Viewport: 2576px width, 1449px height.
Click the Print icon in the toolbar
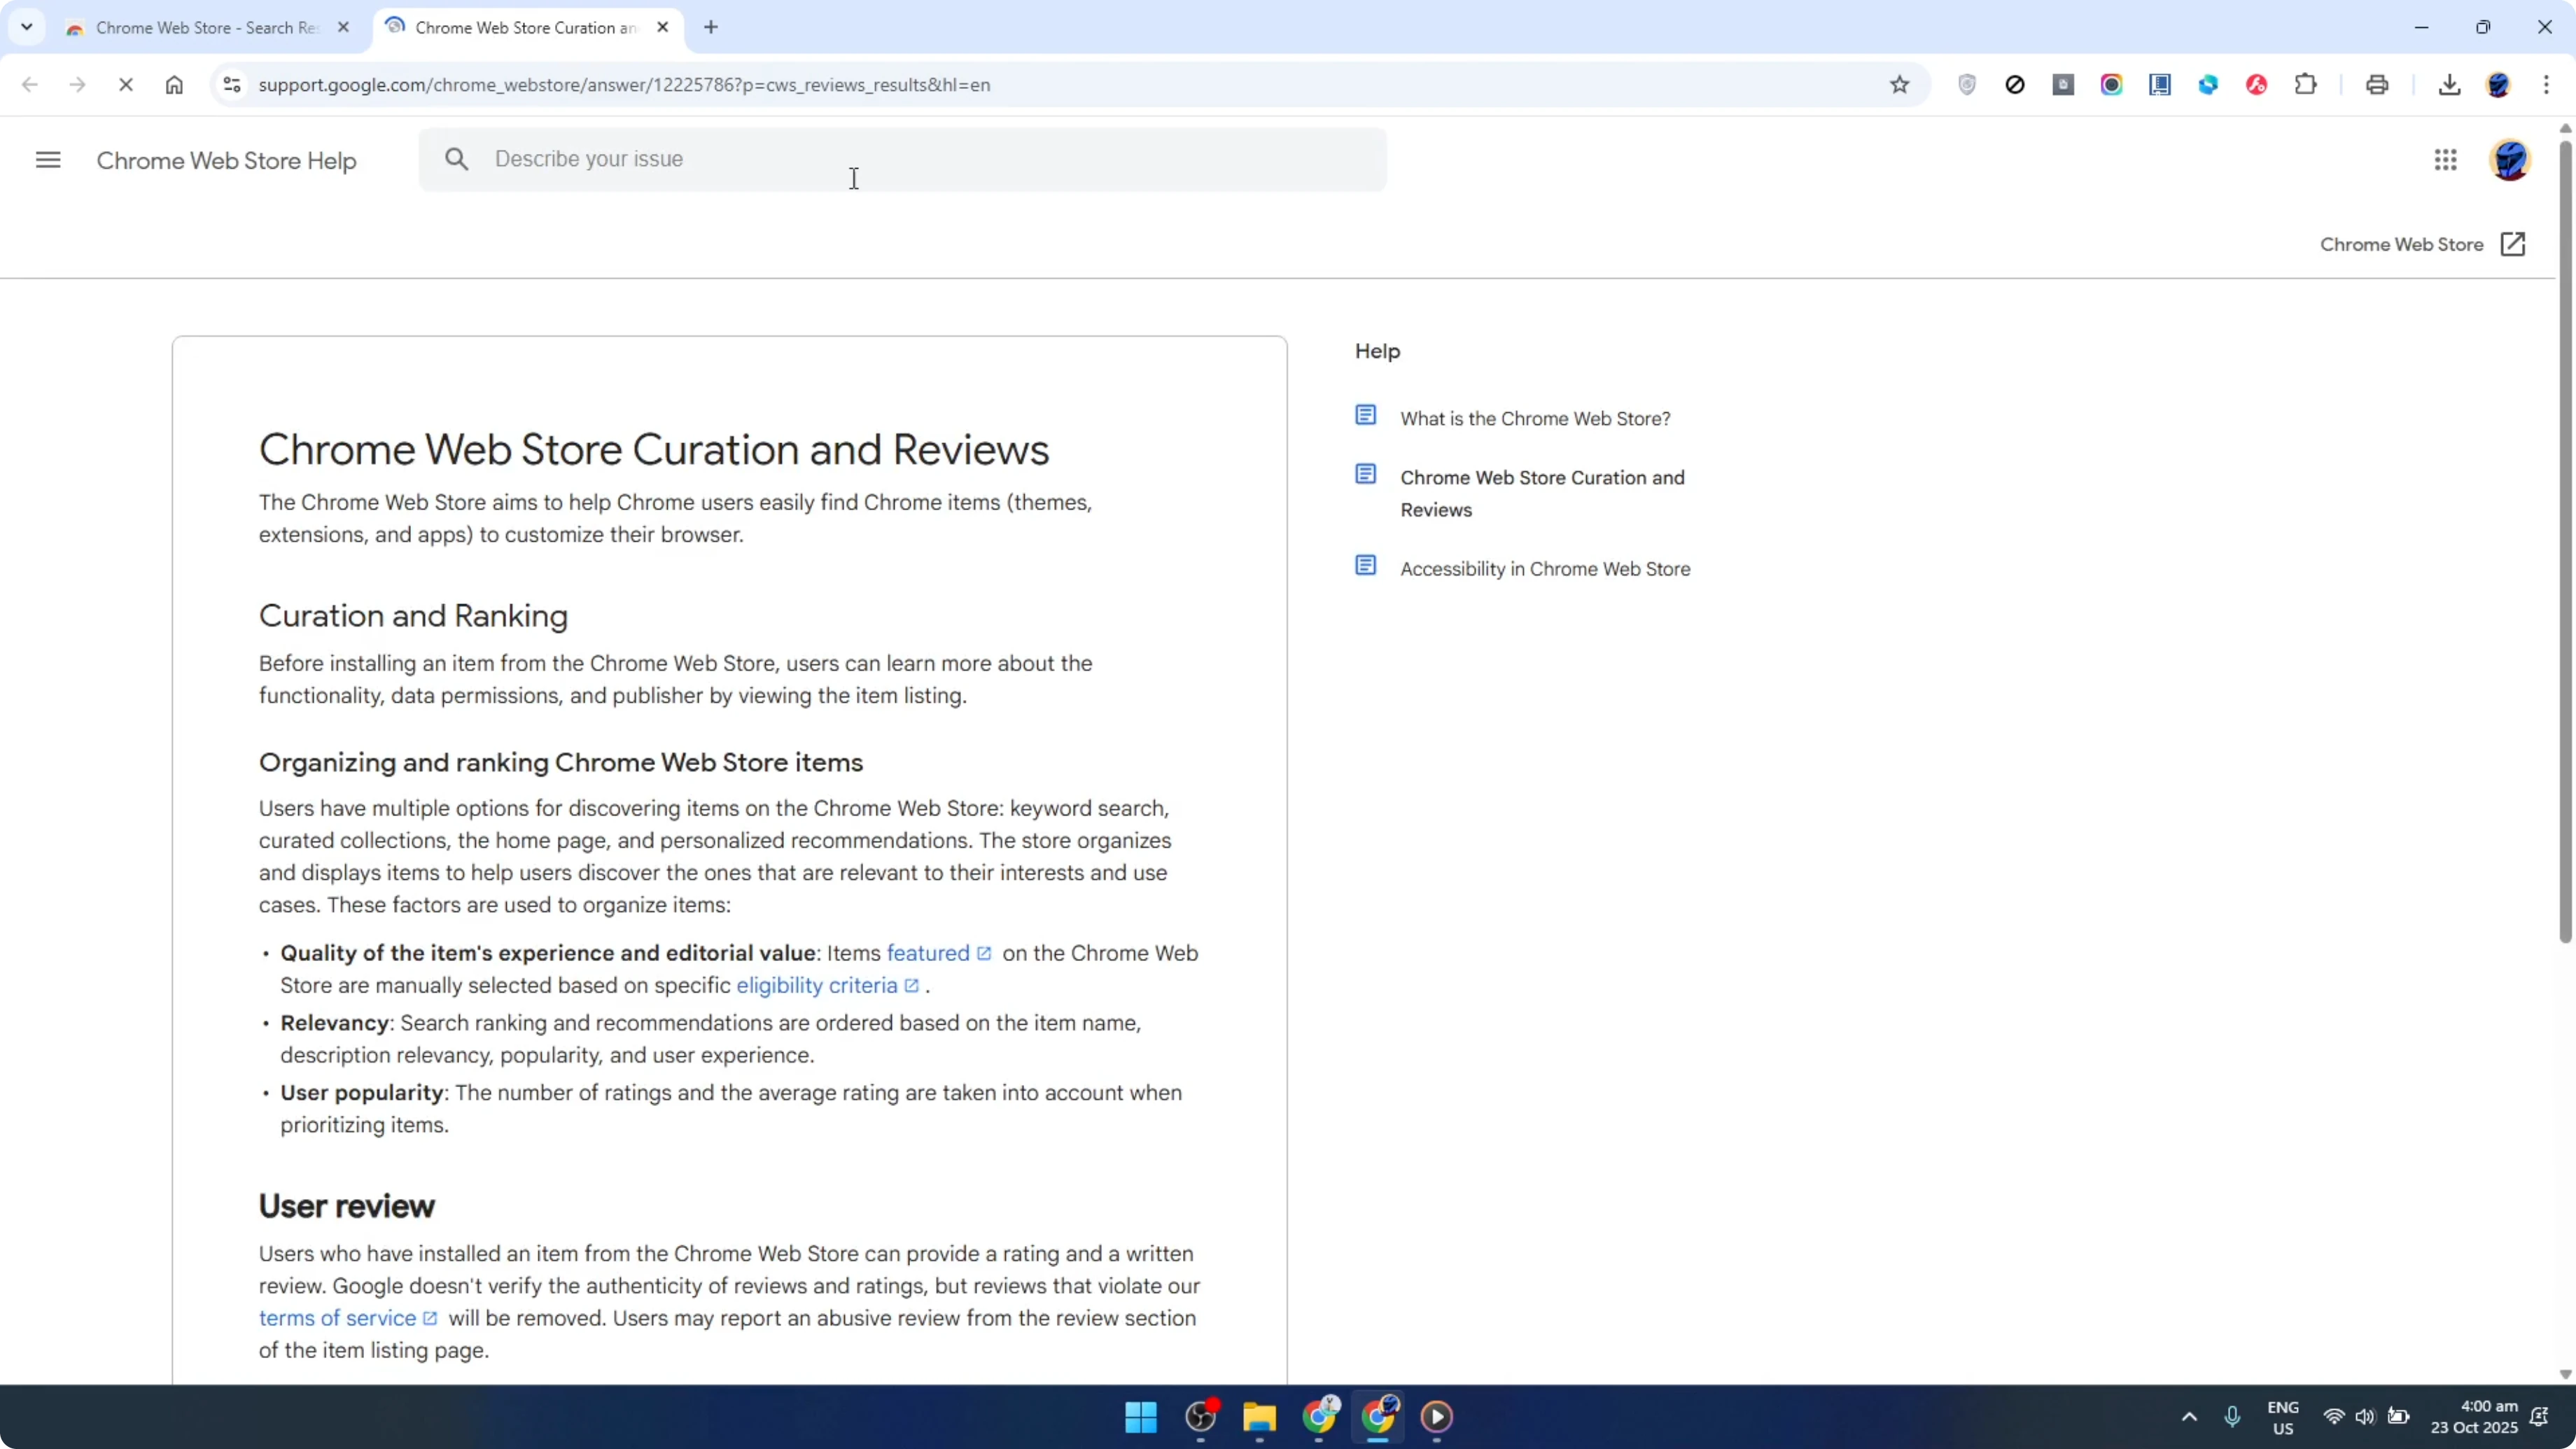coord(2378,85)
